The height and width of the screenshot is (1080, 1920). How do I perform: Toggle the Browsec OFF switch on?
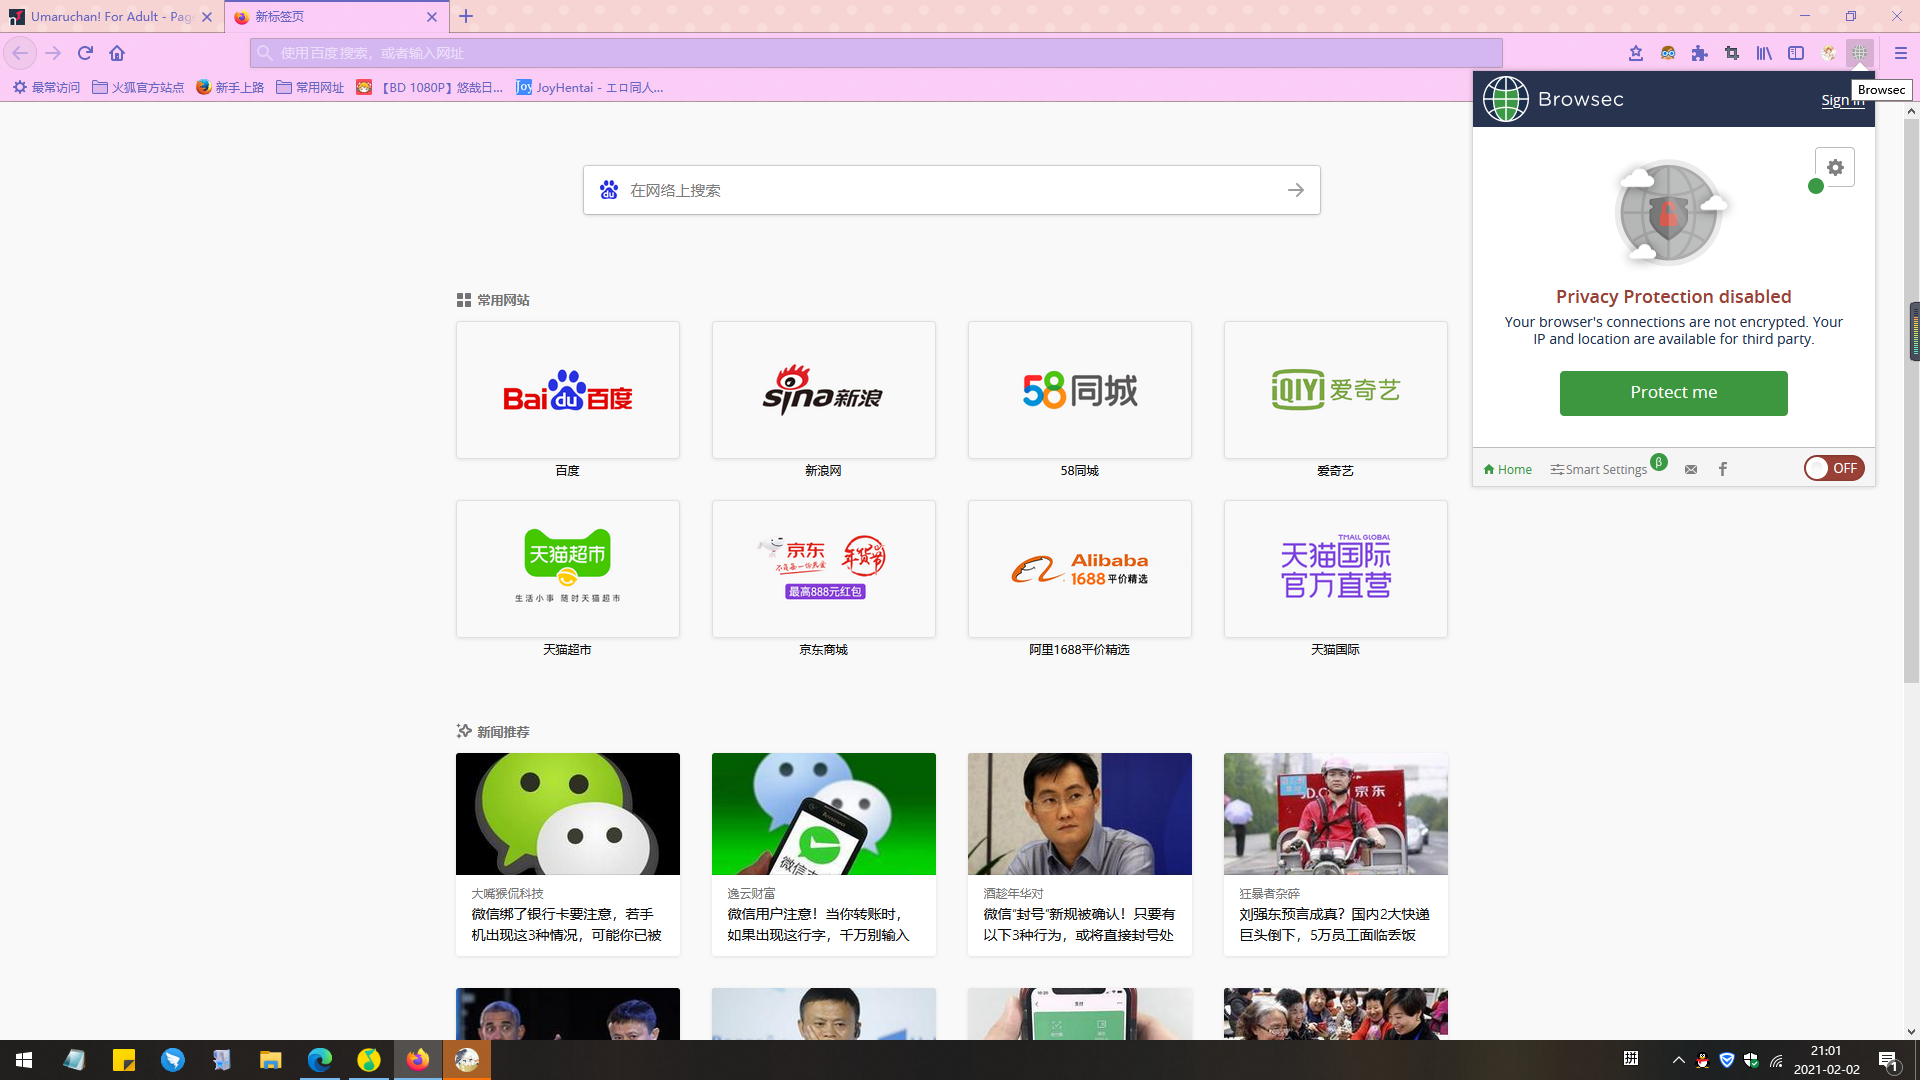pyautogui.click(x=1834, y=468)
